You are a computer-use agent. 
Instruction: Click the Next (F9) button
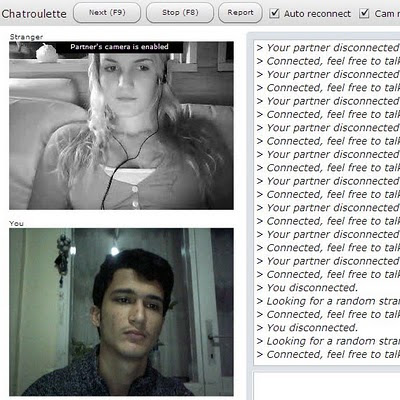(x=107, y=13)
